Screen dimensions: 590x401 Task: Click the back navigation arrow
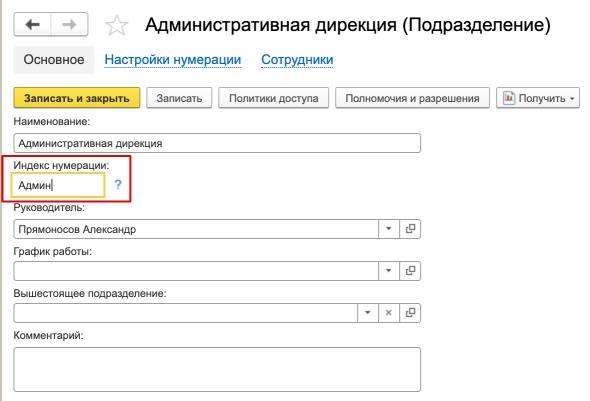click(x=32, y=25)
